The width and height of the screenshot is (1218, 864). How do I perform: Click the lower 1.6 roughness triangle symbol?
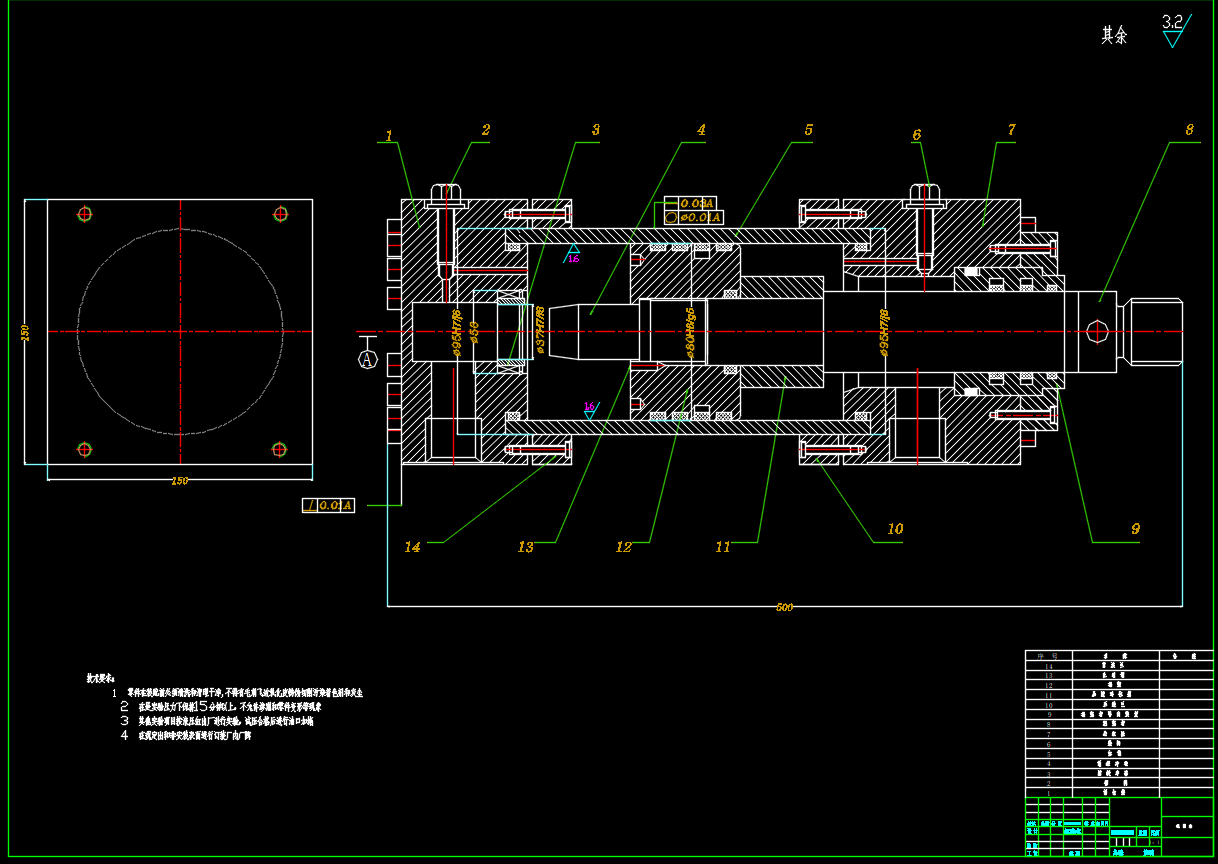[590, 409]
